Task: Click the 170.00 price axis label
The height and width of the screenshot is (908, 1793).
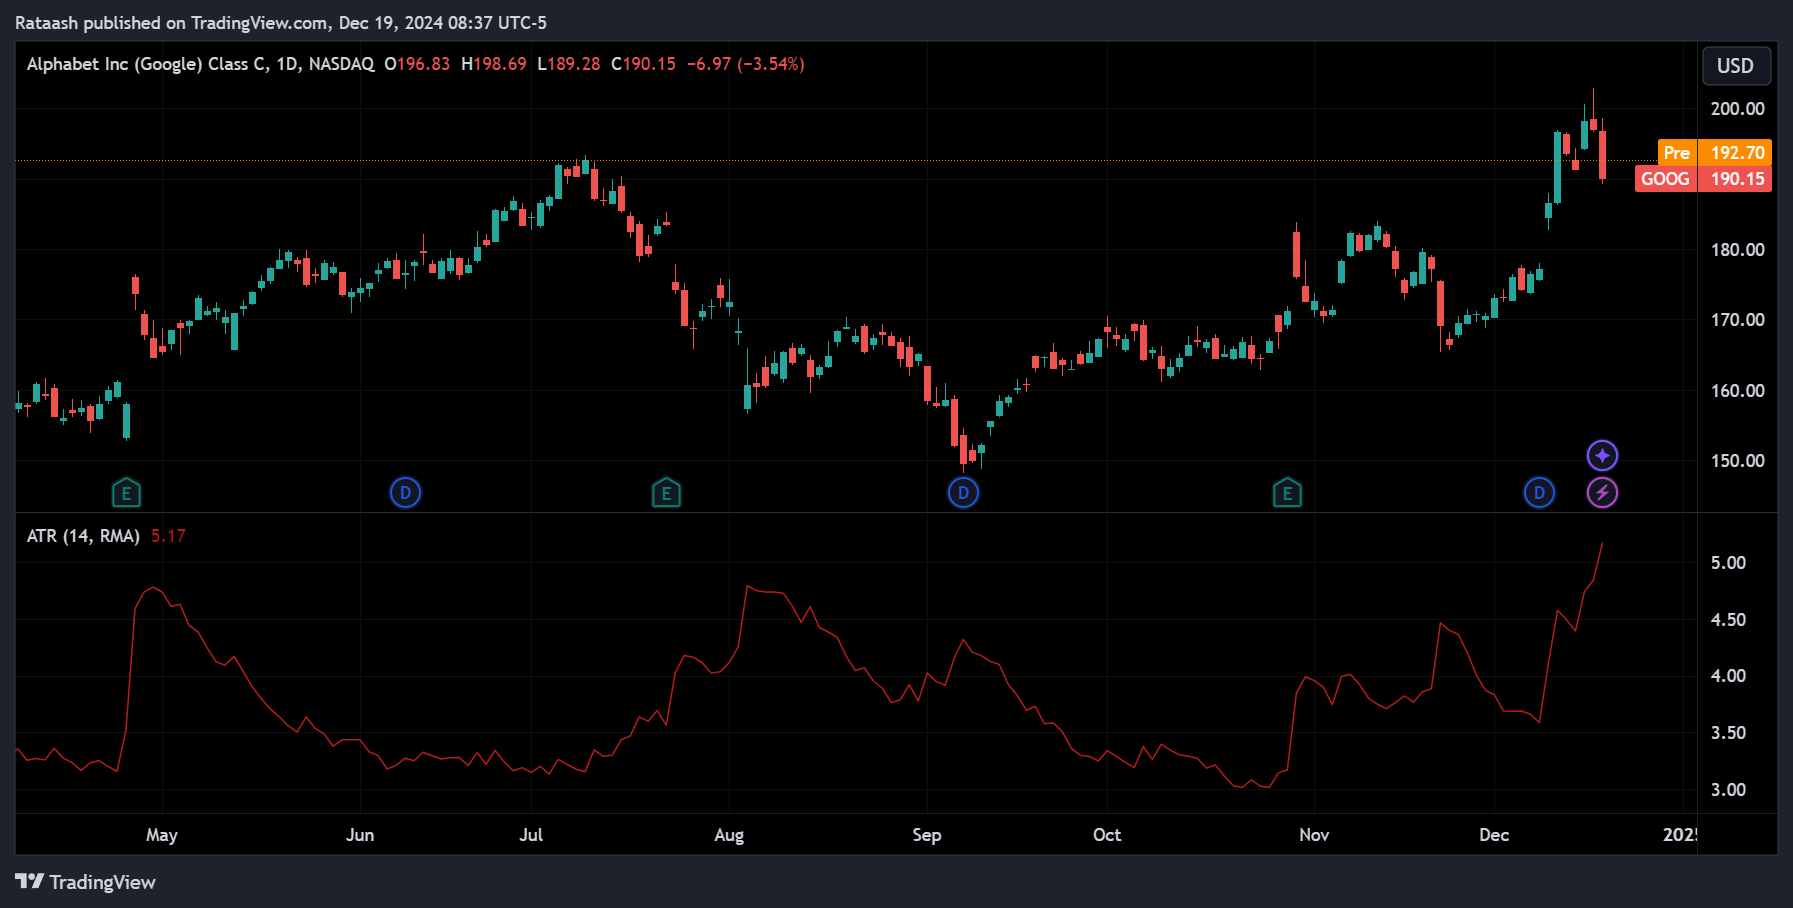Action: [x=1737, y=320]
